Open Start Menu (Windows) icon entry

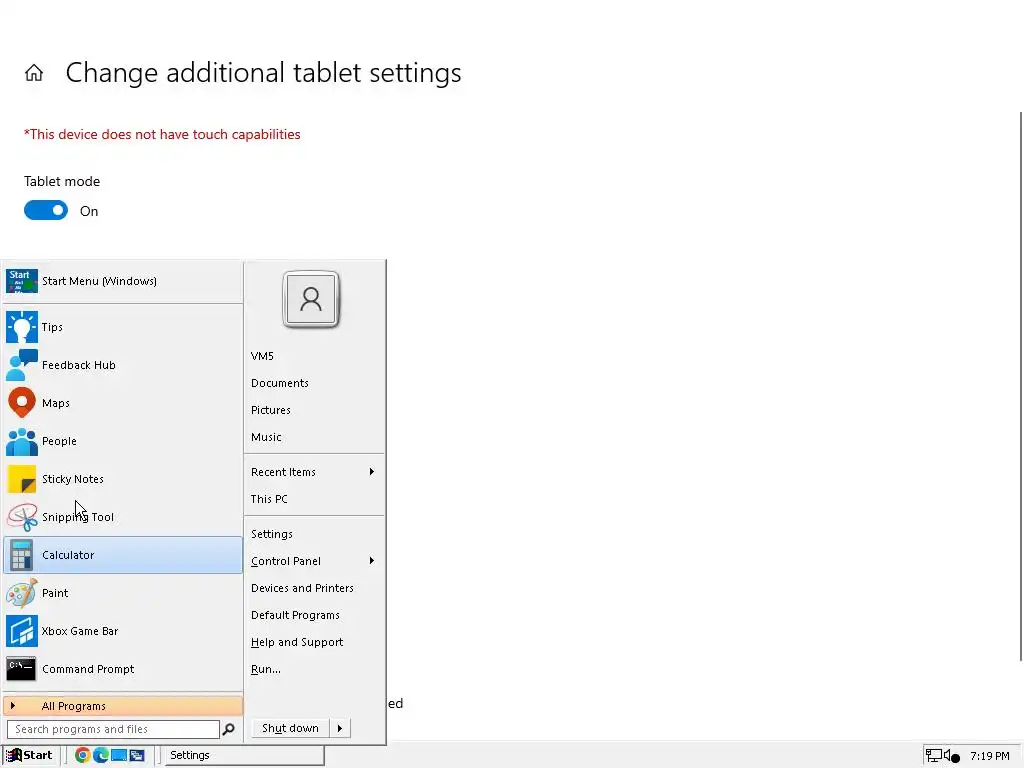pos(22,281)
